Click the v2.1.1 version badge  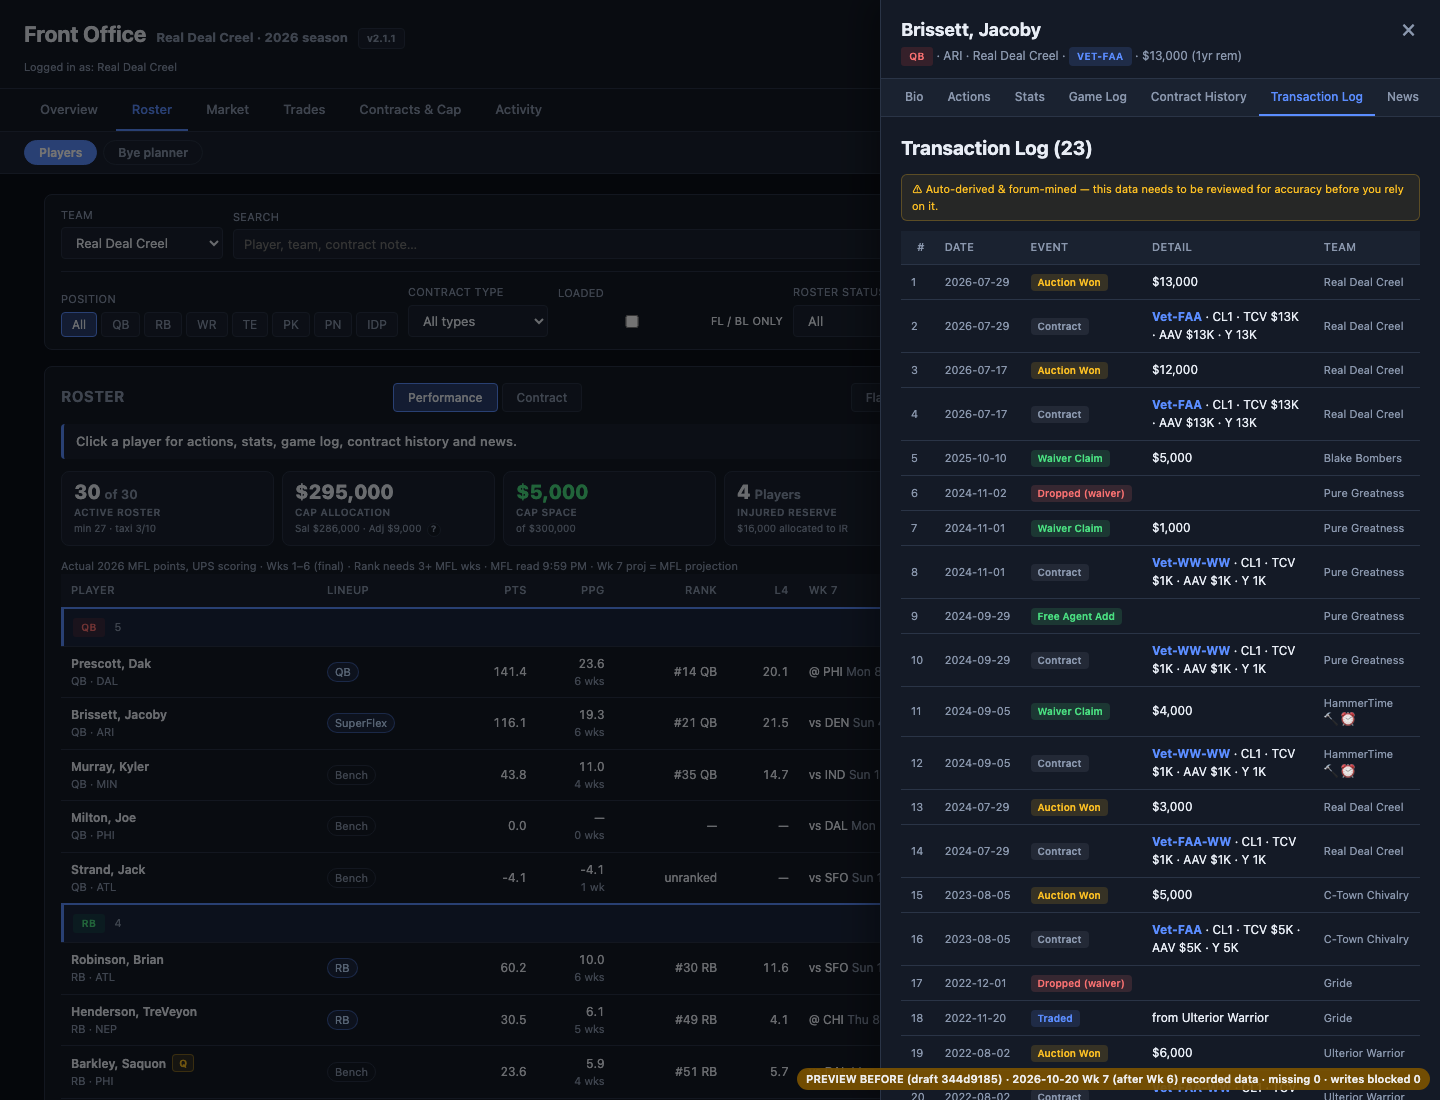point(381,39)
